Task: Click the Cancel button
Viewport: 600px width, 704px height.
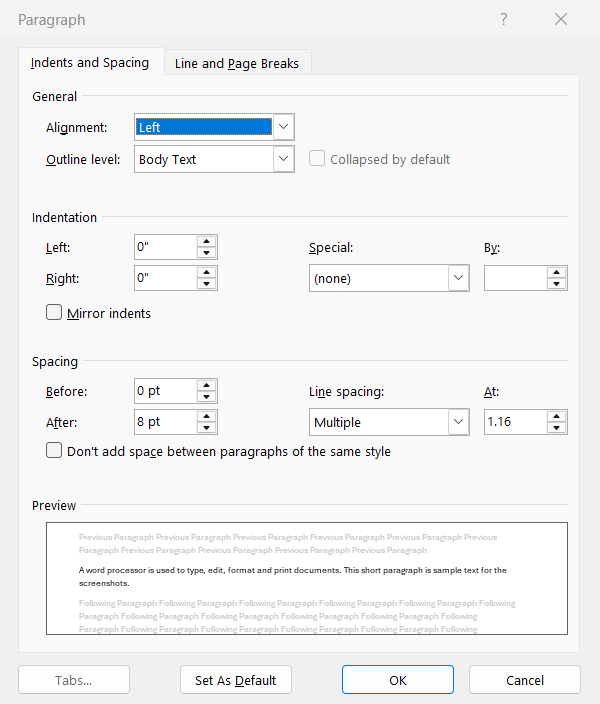Action: (x=525, y=680)
